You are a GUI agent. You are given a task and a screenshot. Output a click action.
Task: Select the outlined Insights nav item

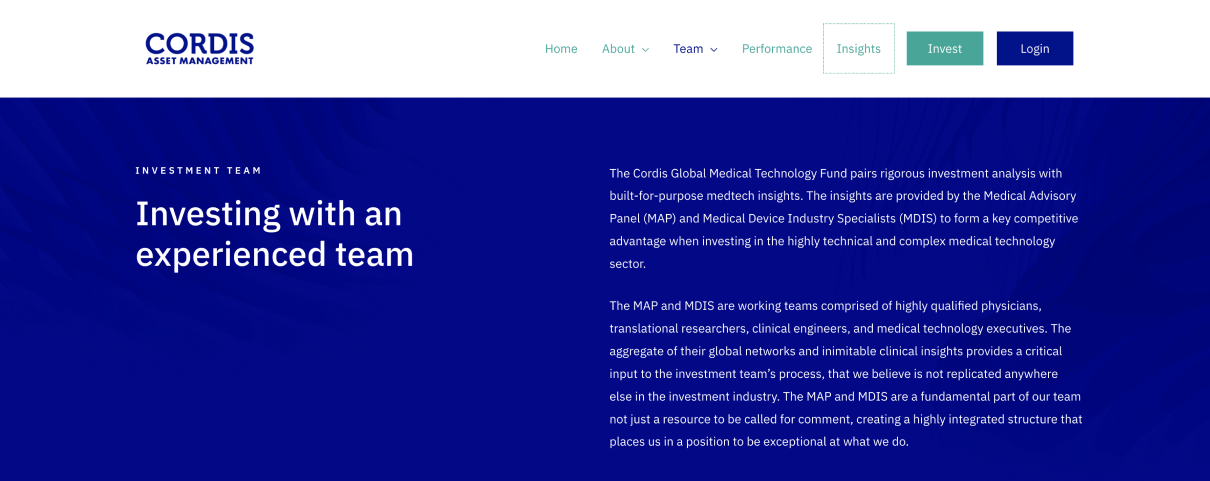click(x=858, y=49)
